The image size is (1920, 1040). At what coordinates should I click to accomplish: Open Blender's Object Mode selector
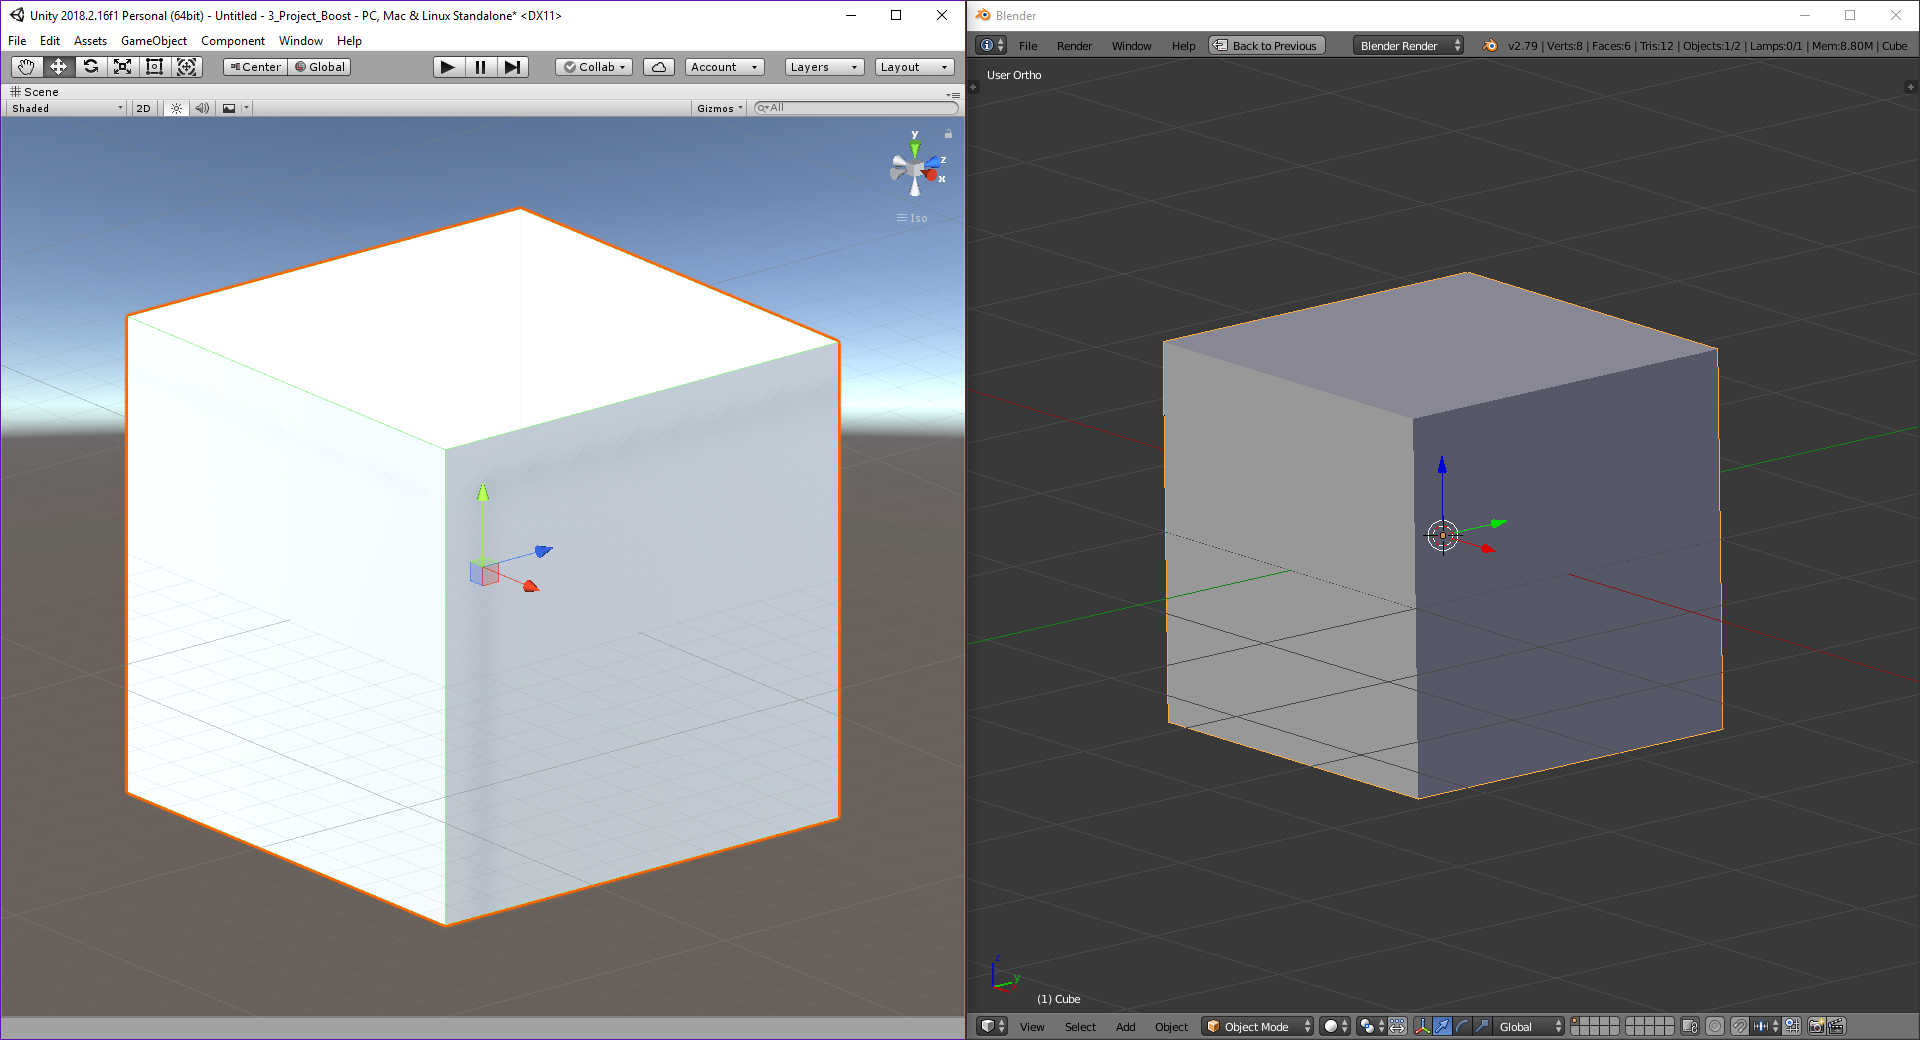pyautogui.click(x=1258, y=1026)
